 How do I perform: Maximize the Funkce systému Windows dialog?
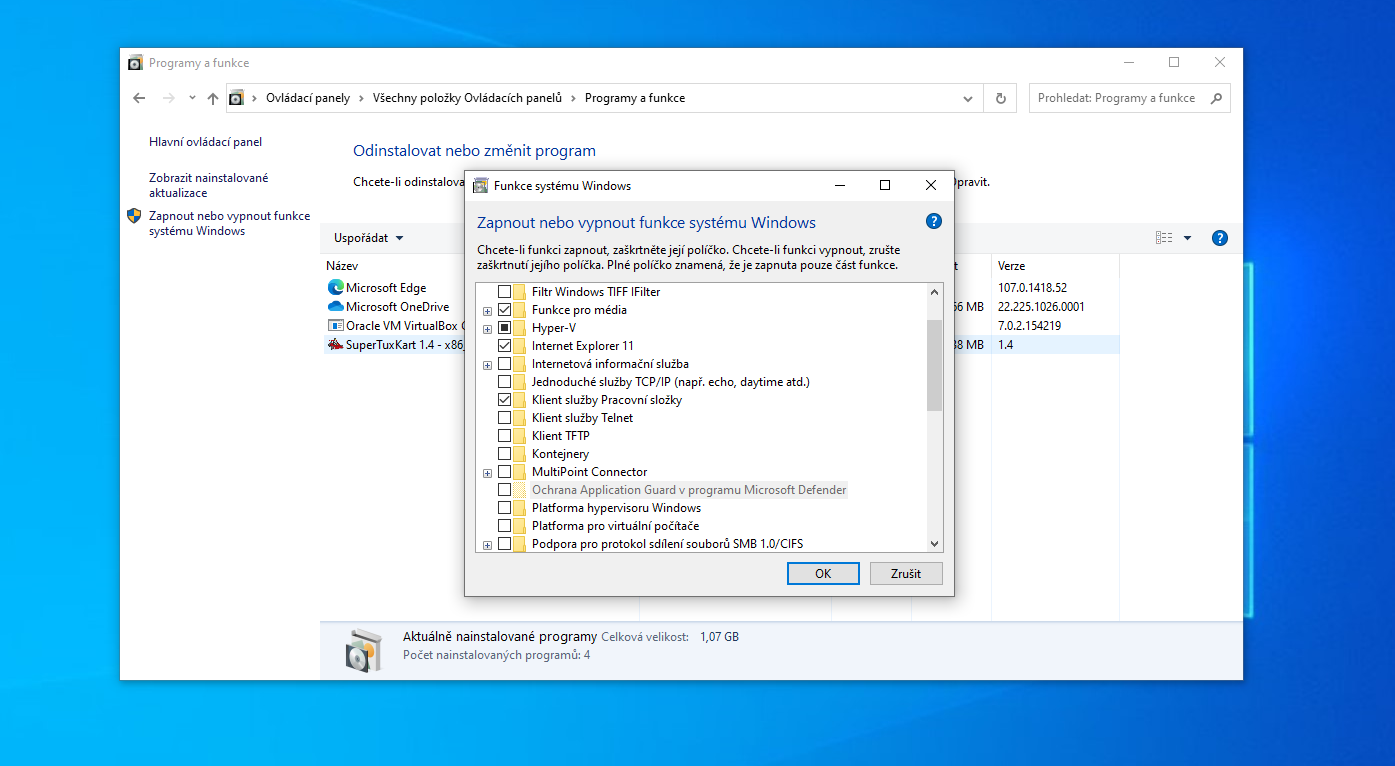(885, 185)
